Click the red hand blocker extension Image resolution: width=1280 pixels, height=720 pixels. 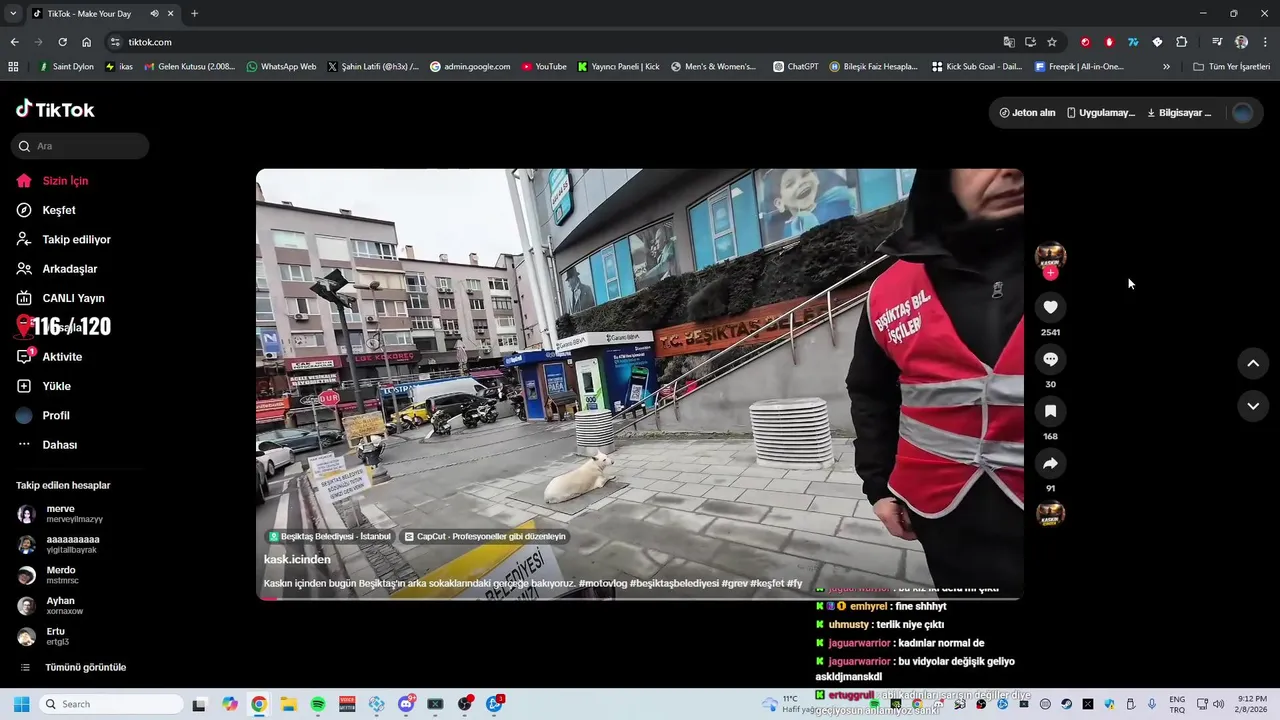tap(1109, 42)
